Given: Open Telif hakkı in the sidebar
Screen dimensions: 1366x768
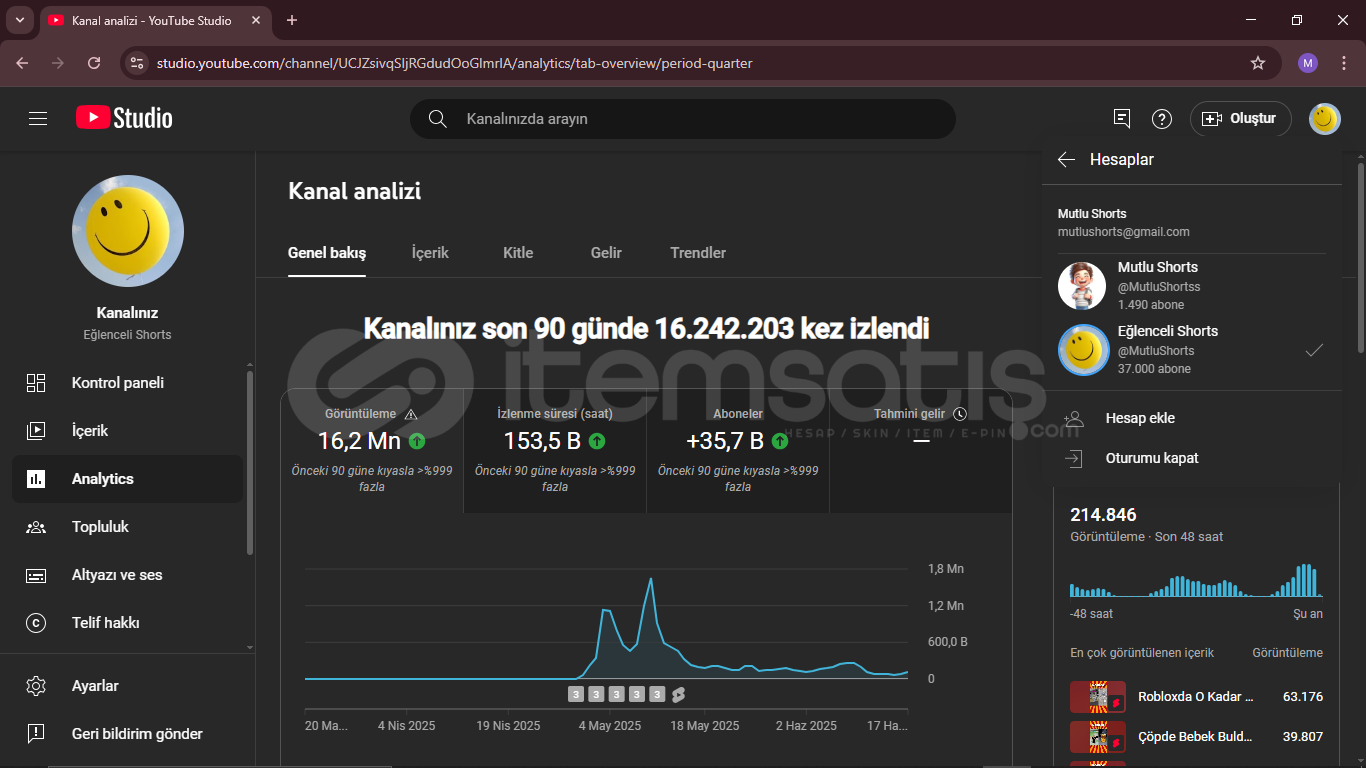Looking at the screenshot, I should click(x=128, y=623).
